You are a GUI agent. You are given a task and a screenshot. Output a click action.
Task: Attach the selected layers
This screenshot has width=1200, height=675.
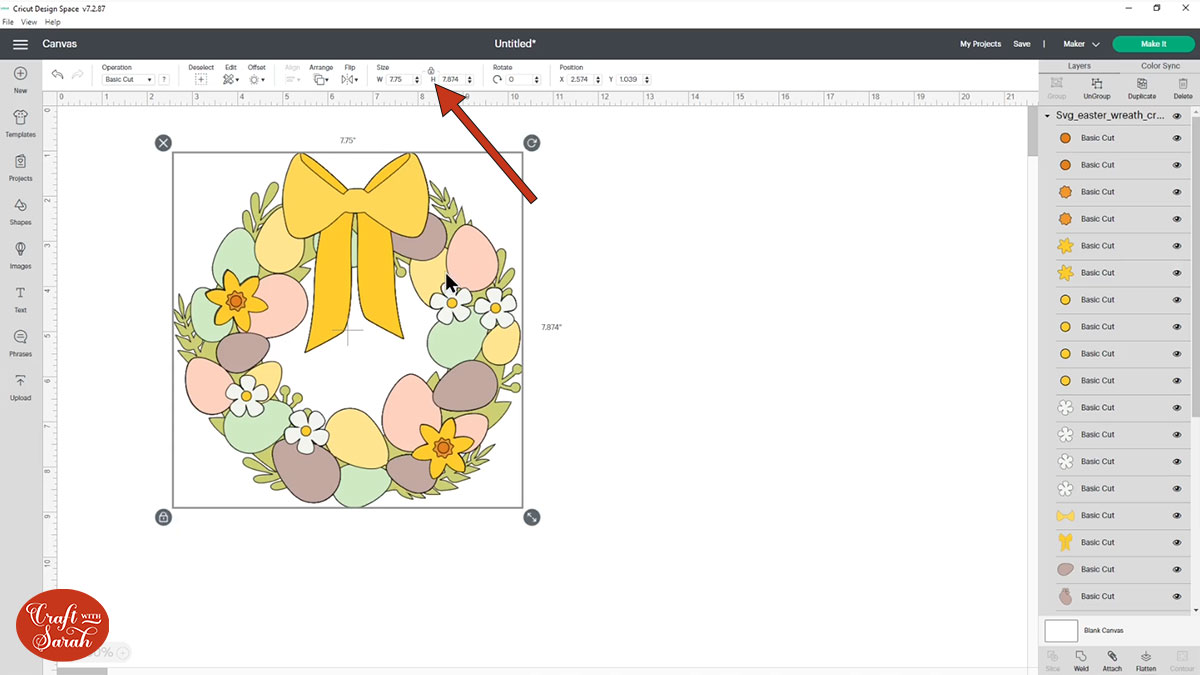click(1113, 660)
